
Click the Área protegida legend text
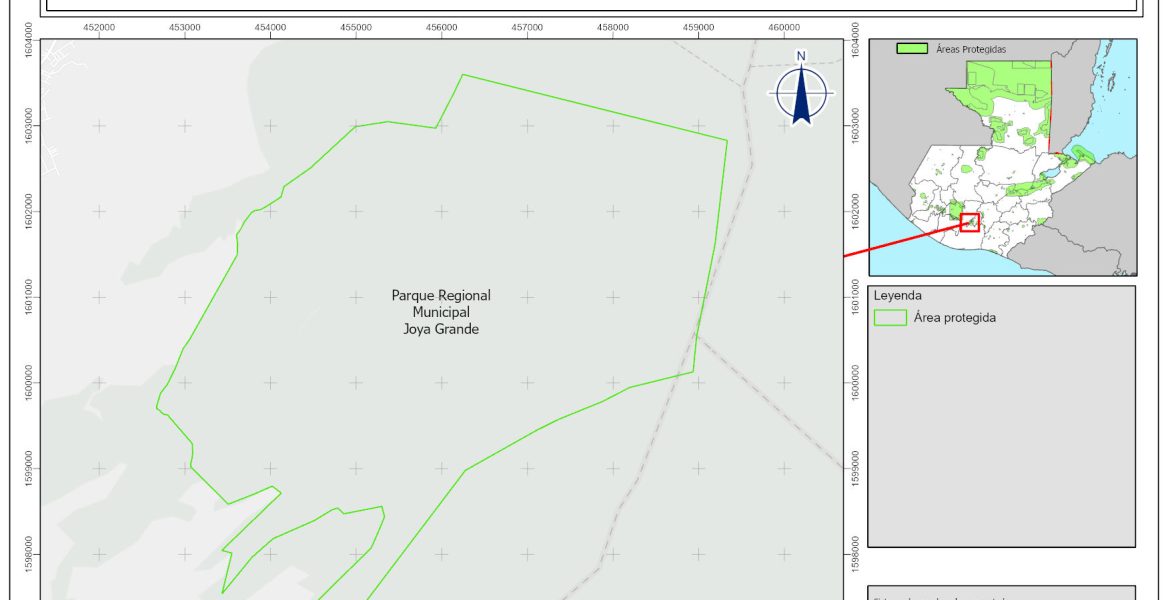pos(954,318)
